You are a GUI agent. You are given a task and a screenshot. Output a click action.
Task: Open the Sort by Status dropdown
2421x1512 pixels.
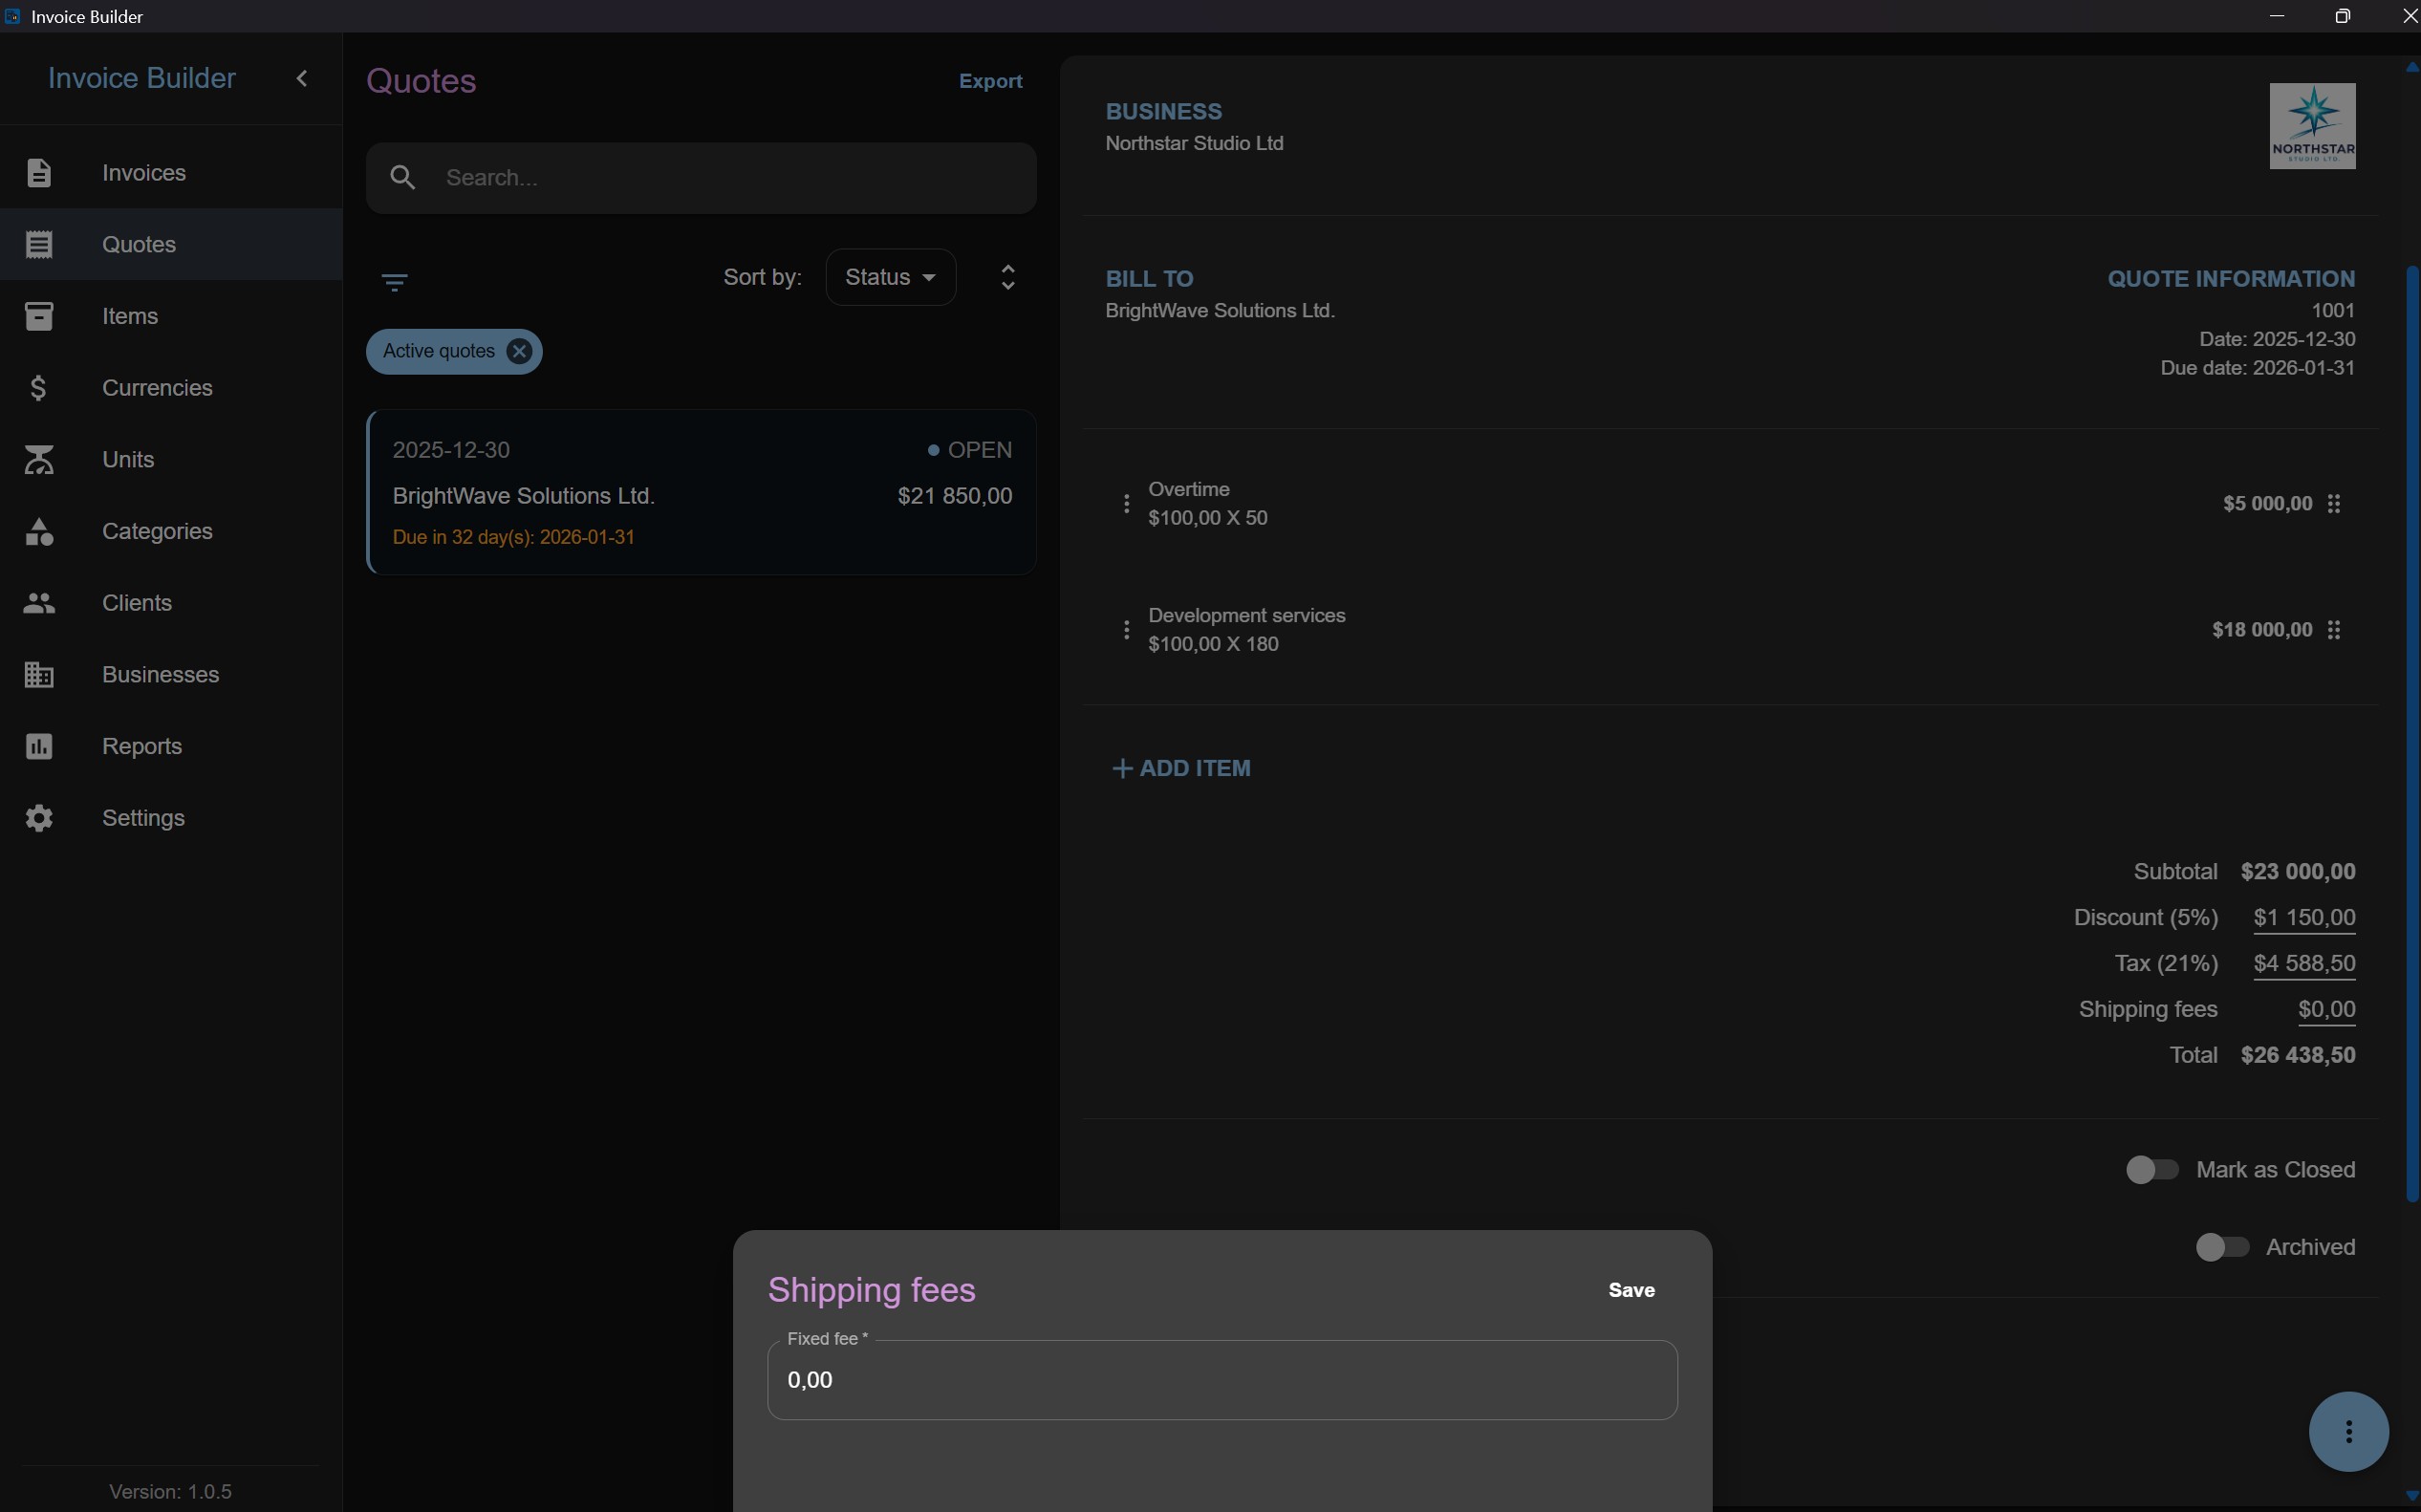[x=890, y=277]
